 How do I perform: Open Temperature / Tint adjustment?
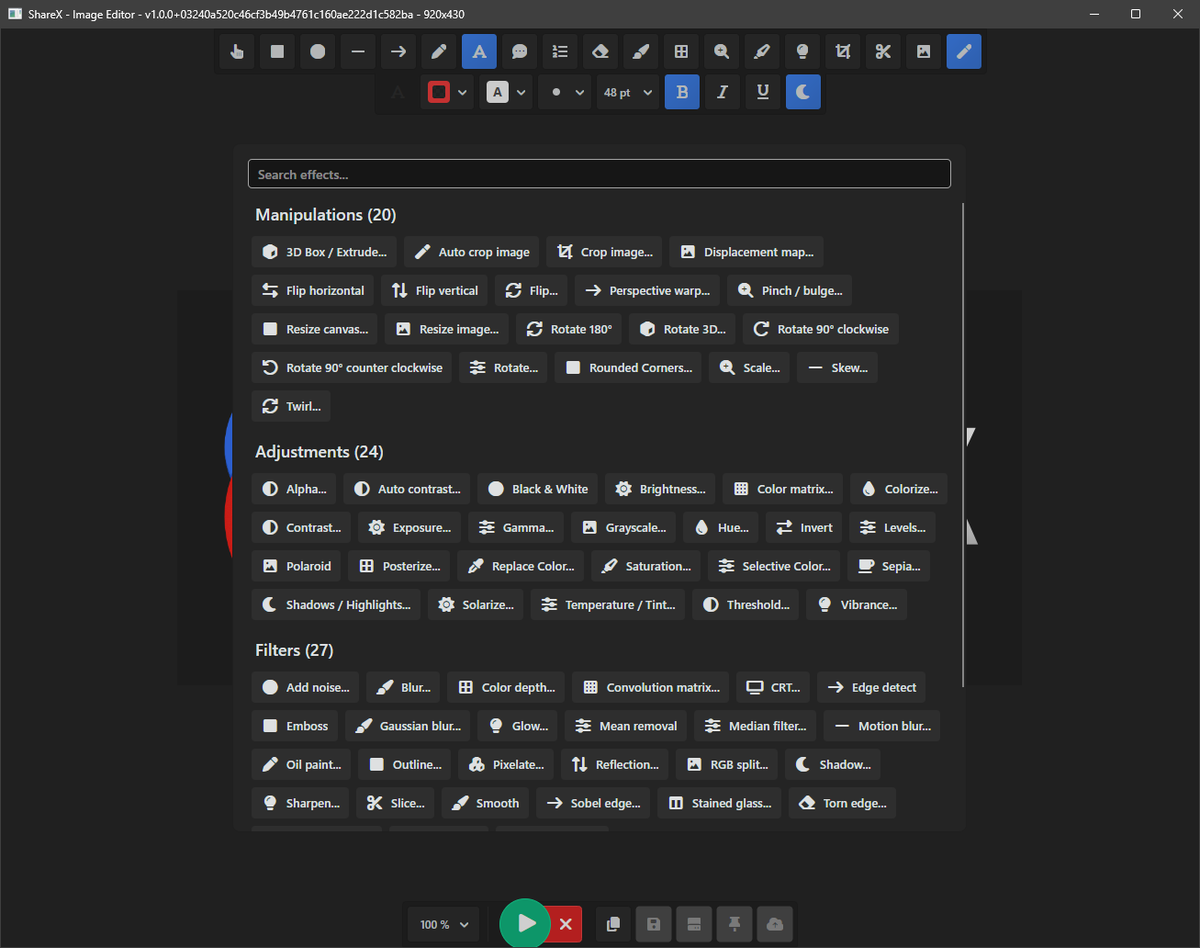(608, 604)
